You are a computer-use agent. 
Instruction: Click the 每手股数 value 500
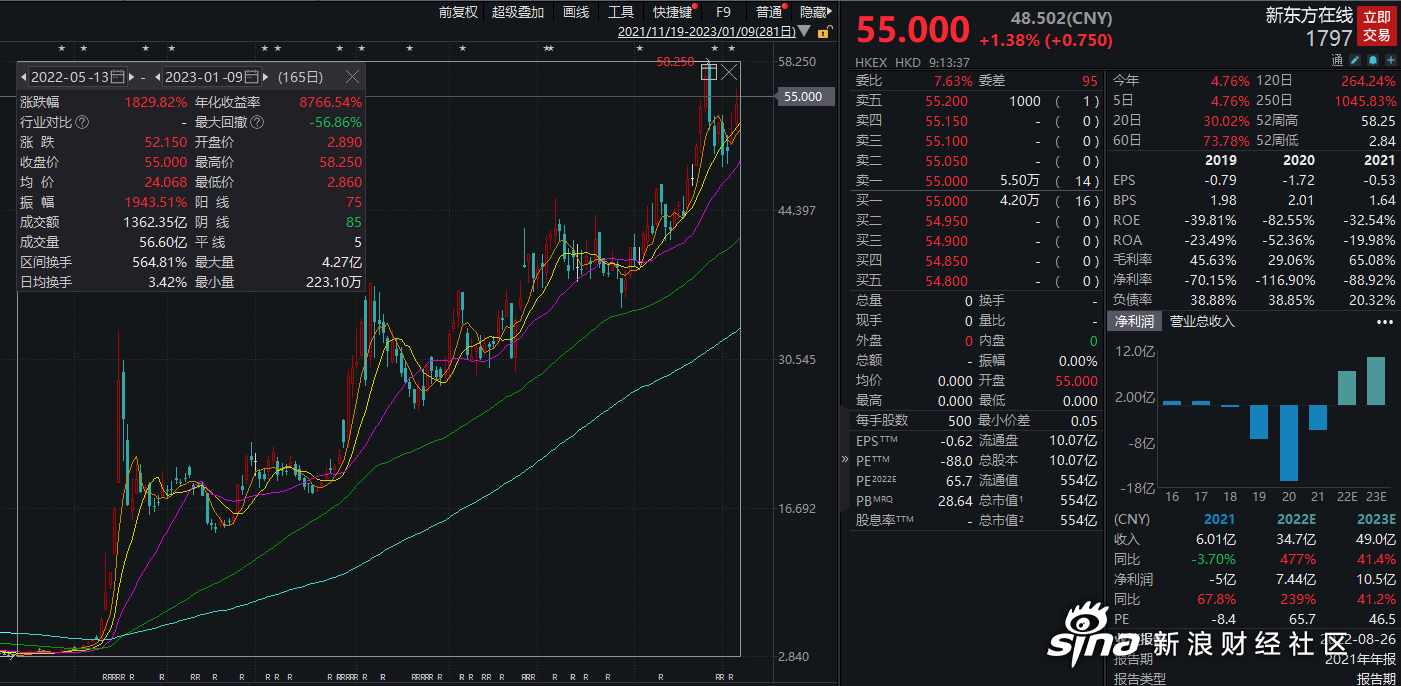coord(959,421)
